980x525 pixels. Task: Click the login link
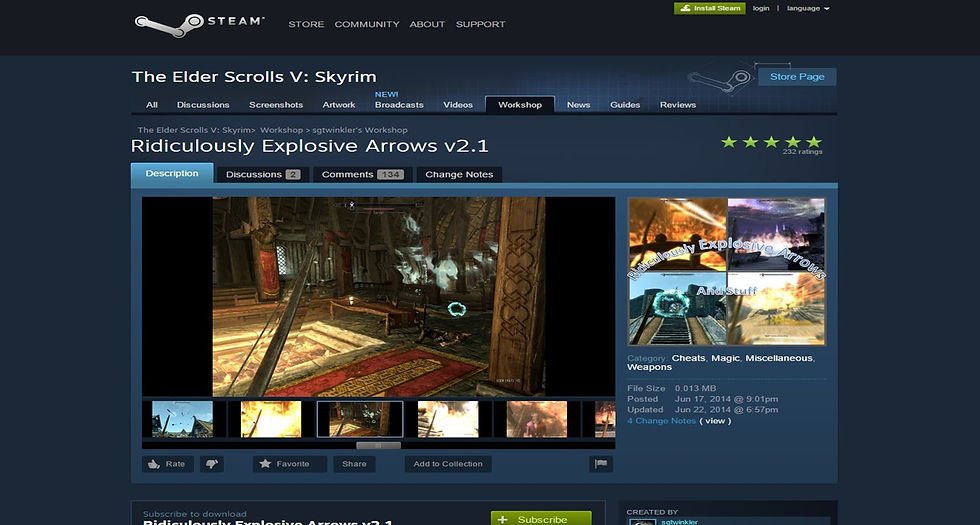[761, 8]
